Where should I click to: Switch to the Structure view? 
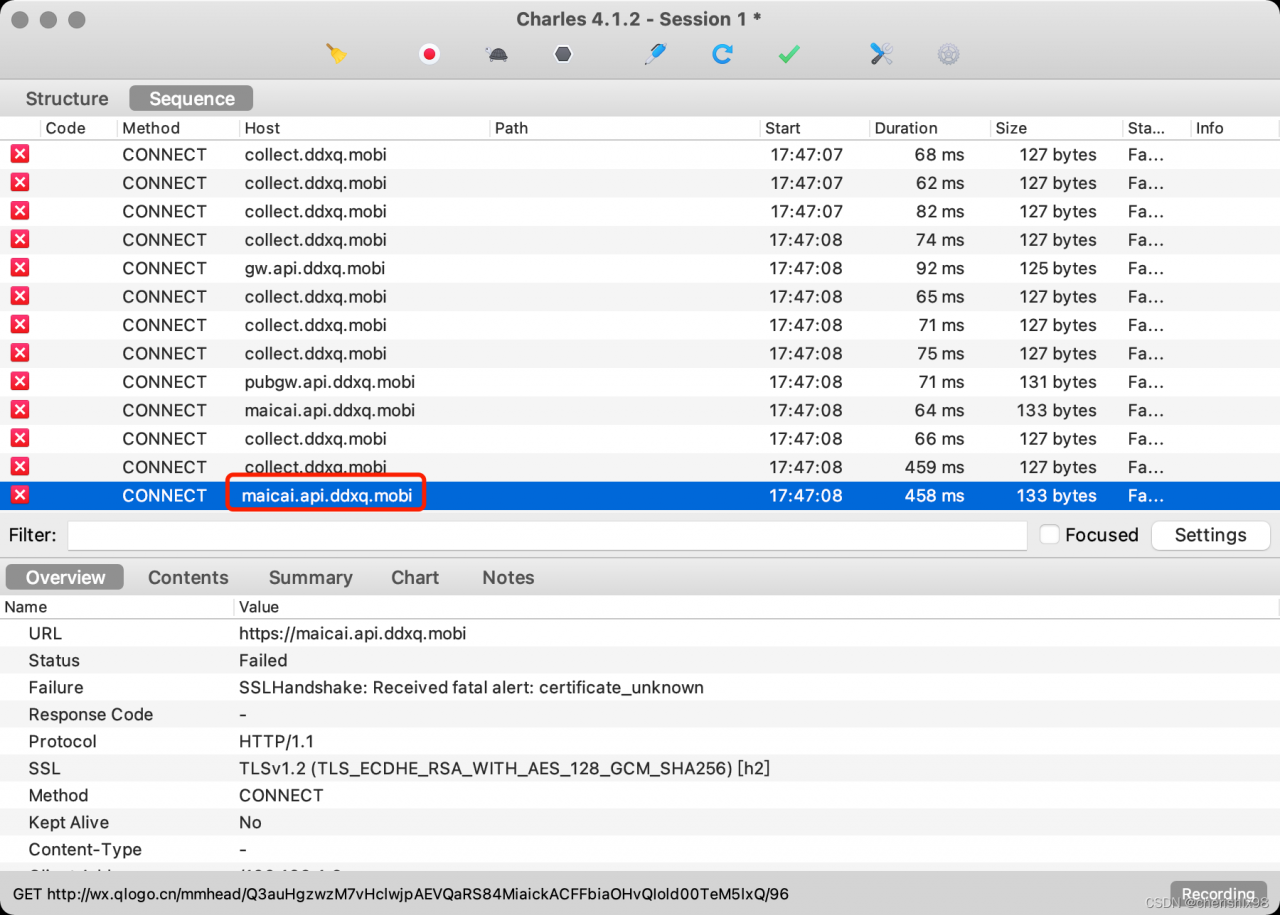tap(67, 98)
